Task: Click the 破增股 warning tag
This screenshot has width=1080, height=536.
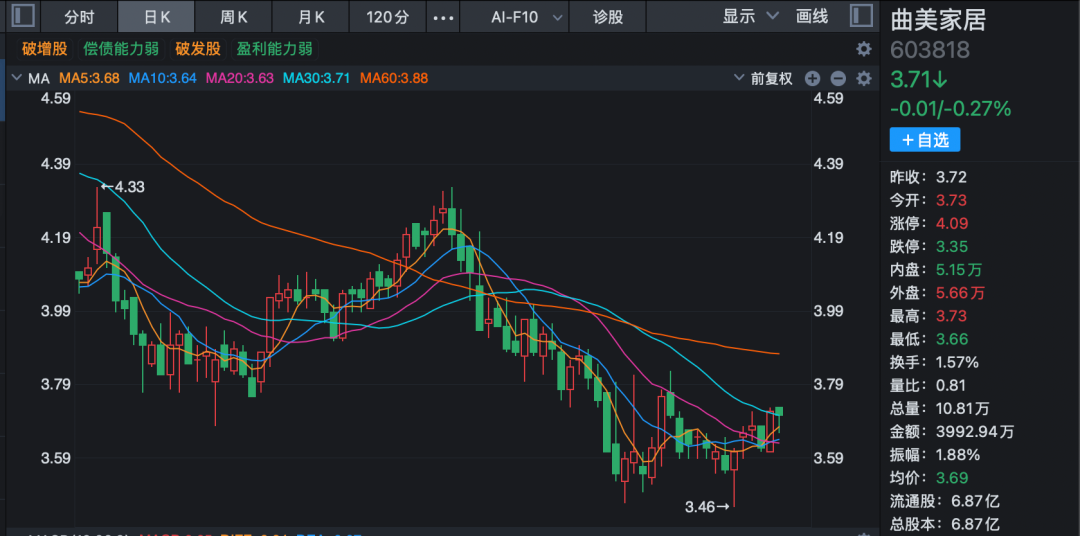Action: point(44,49)
